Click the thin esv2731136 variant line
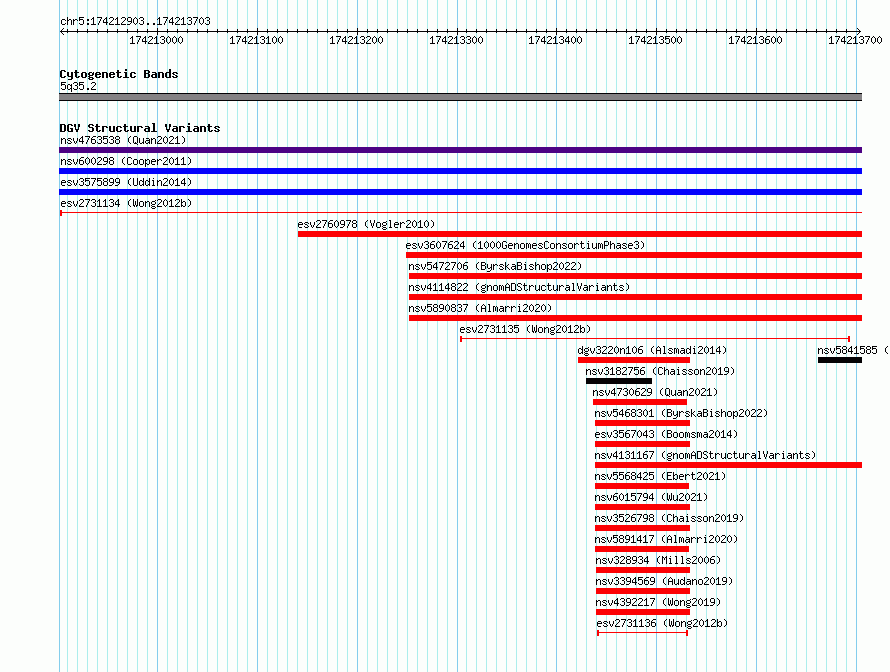Screen dimensions: 890x672 point(643,633)
